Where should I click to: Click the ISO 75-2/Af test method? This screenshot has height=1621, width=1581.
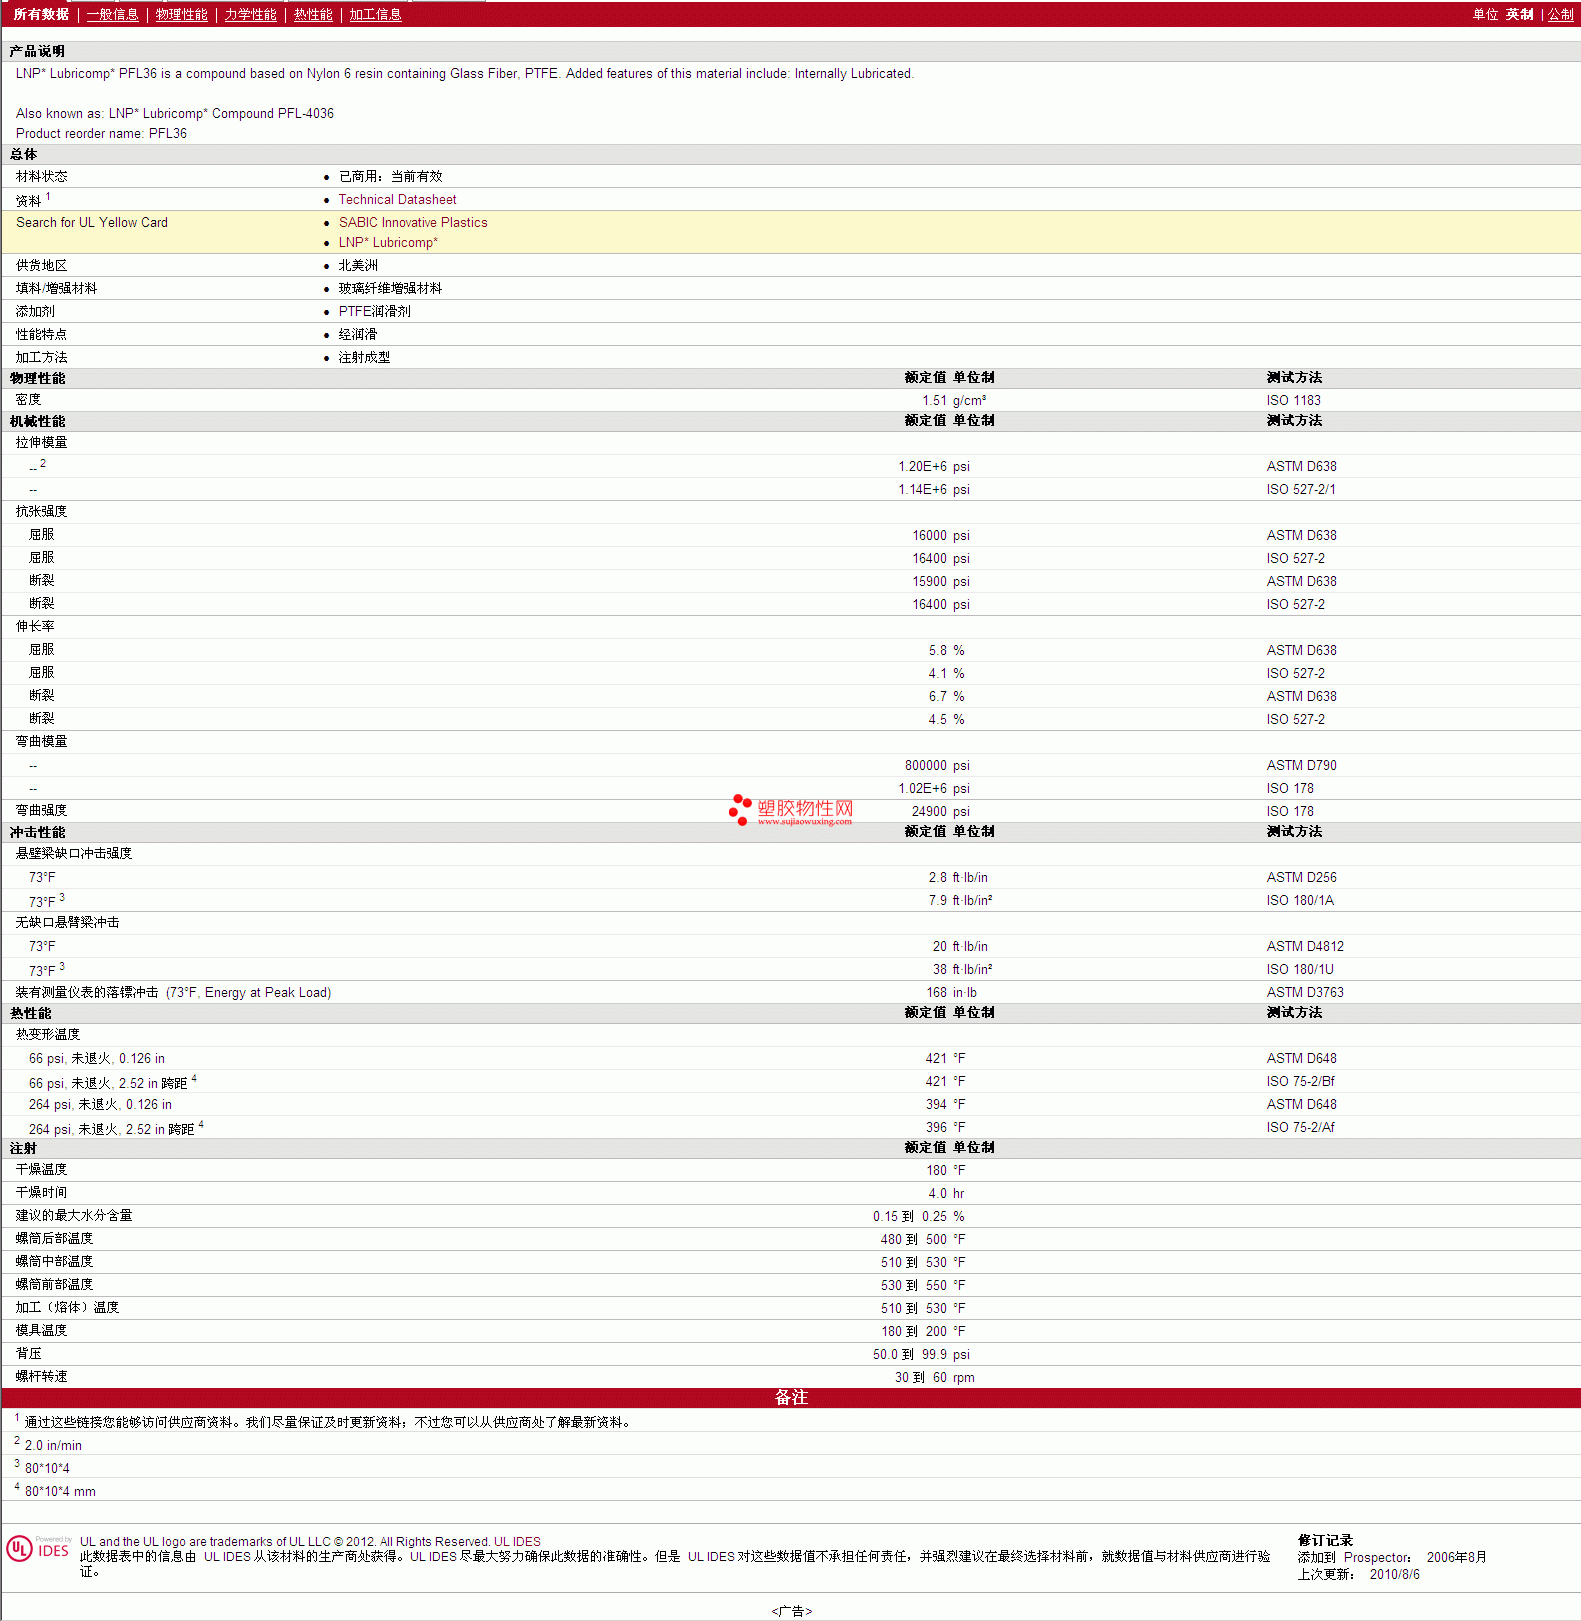tap(1300, 1128)
